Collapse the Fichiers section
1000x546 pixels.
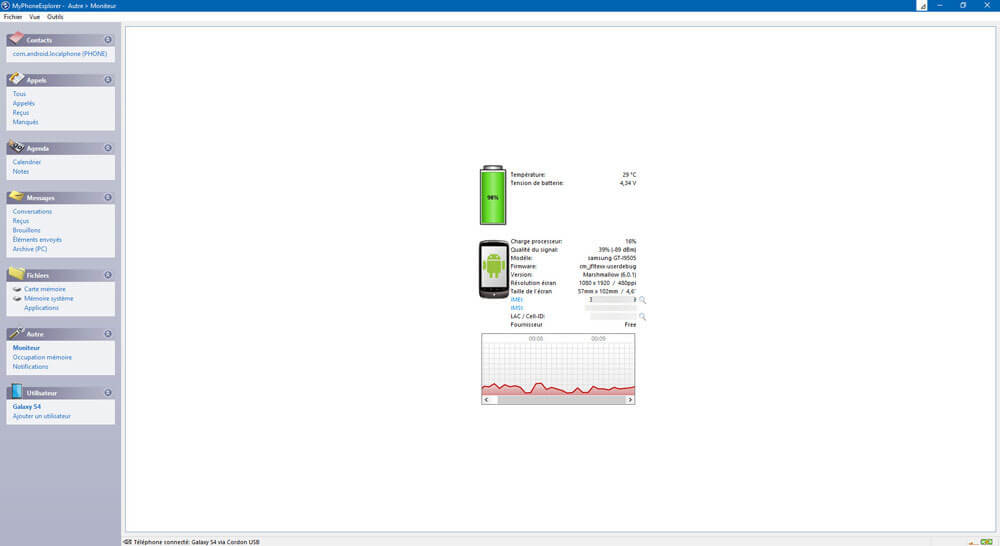(x=108, y=275)
